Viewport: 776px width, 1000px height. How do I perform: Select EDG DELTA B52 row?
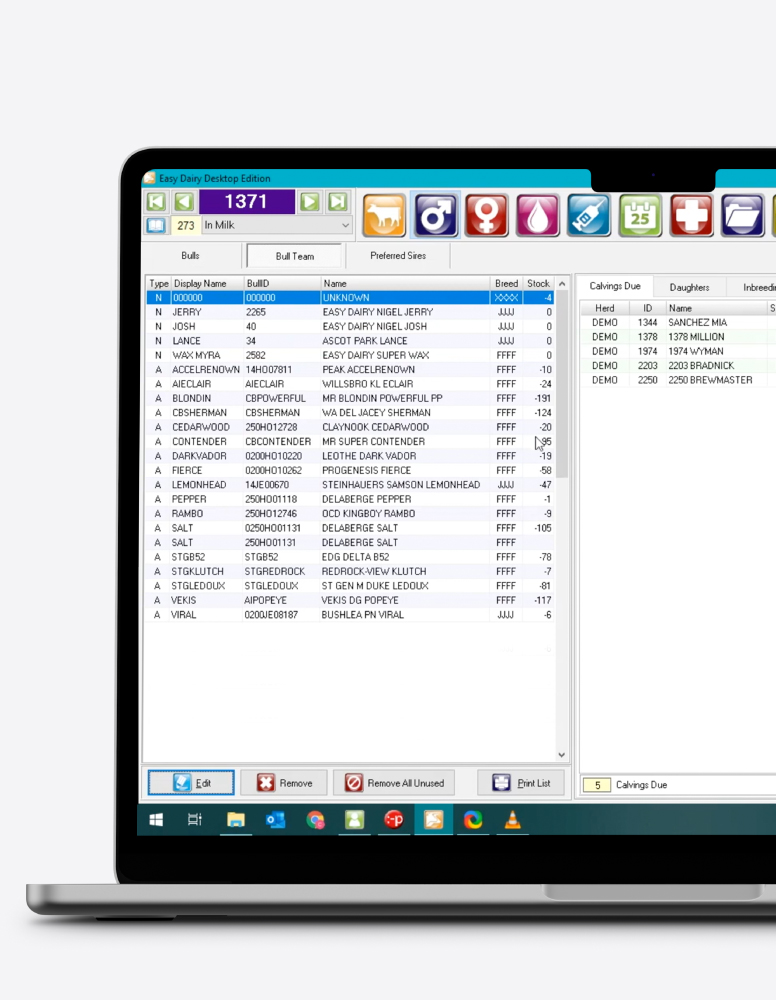pos(350,557)
